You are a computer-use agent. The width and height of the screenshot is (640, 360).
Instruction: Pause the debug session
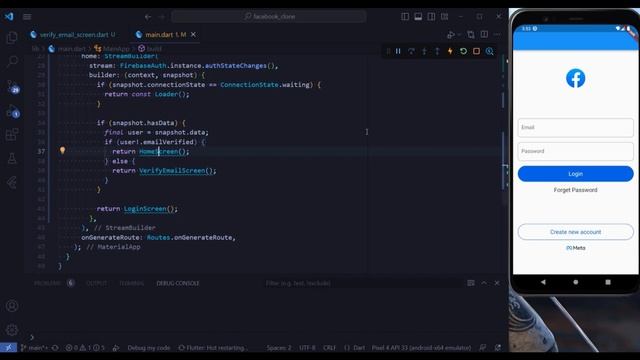(398, 51)
